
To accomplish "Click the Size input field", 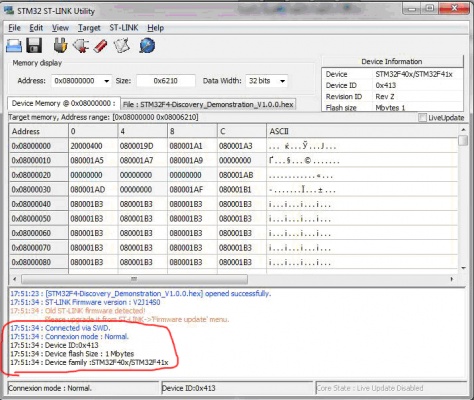I will pyautogui.click(x=166, y=81).
